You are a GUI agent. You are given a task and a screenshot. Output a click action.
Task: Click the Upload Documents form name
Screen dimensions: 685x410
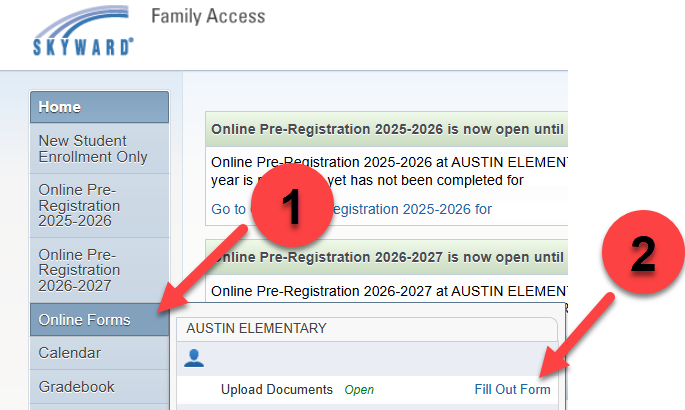pos(276,389)
